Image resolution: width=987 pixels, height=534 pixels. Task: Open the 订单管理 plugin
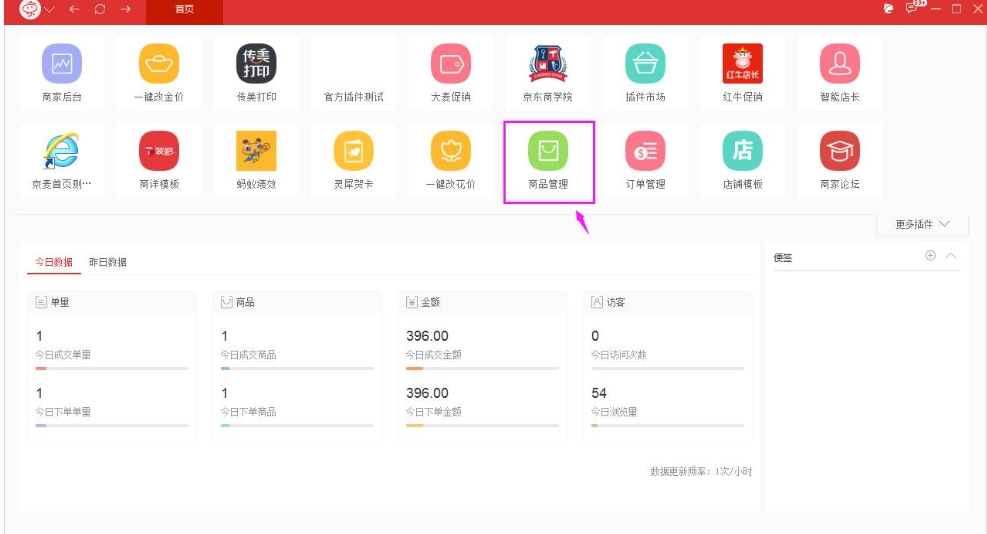(x=645, y=151)
